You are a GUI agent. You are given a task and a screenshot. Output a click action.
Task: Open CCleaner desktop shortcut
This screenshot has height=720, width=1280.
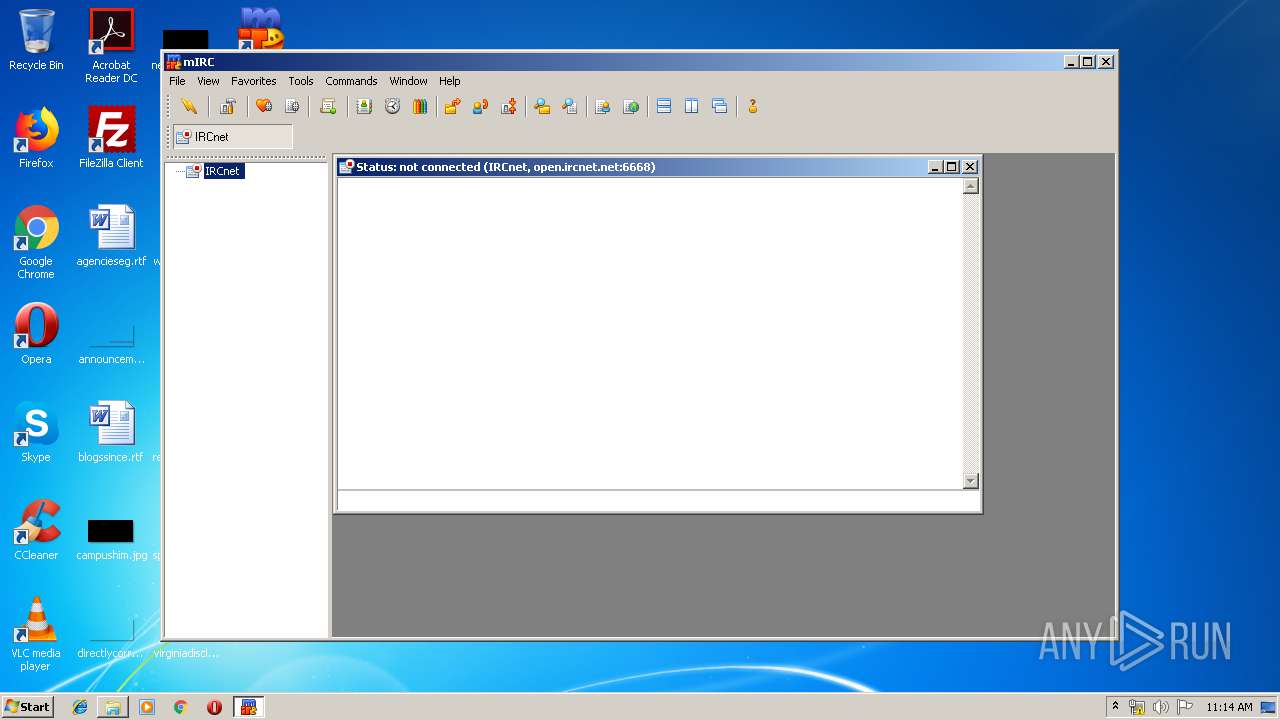tap(36, 531)
